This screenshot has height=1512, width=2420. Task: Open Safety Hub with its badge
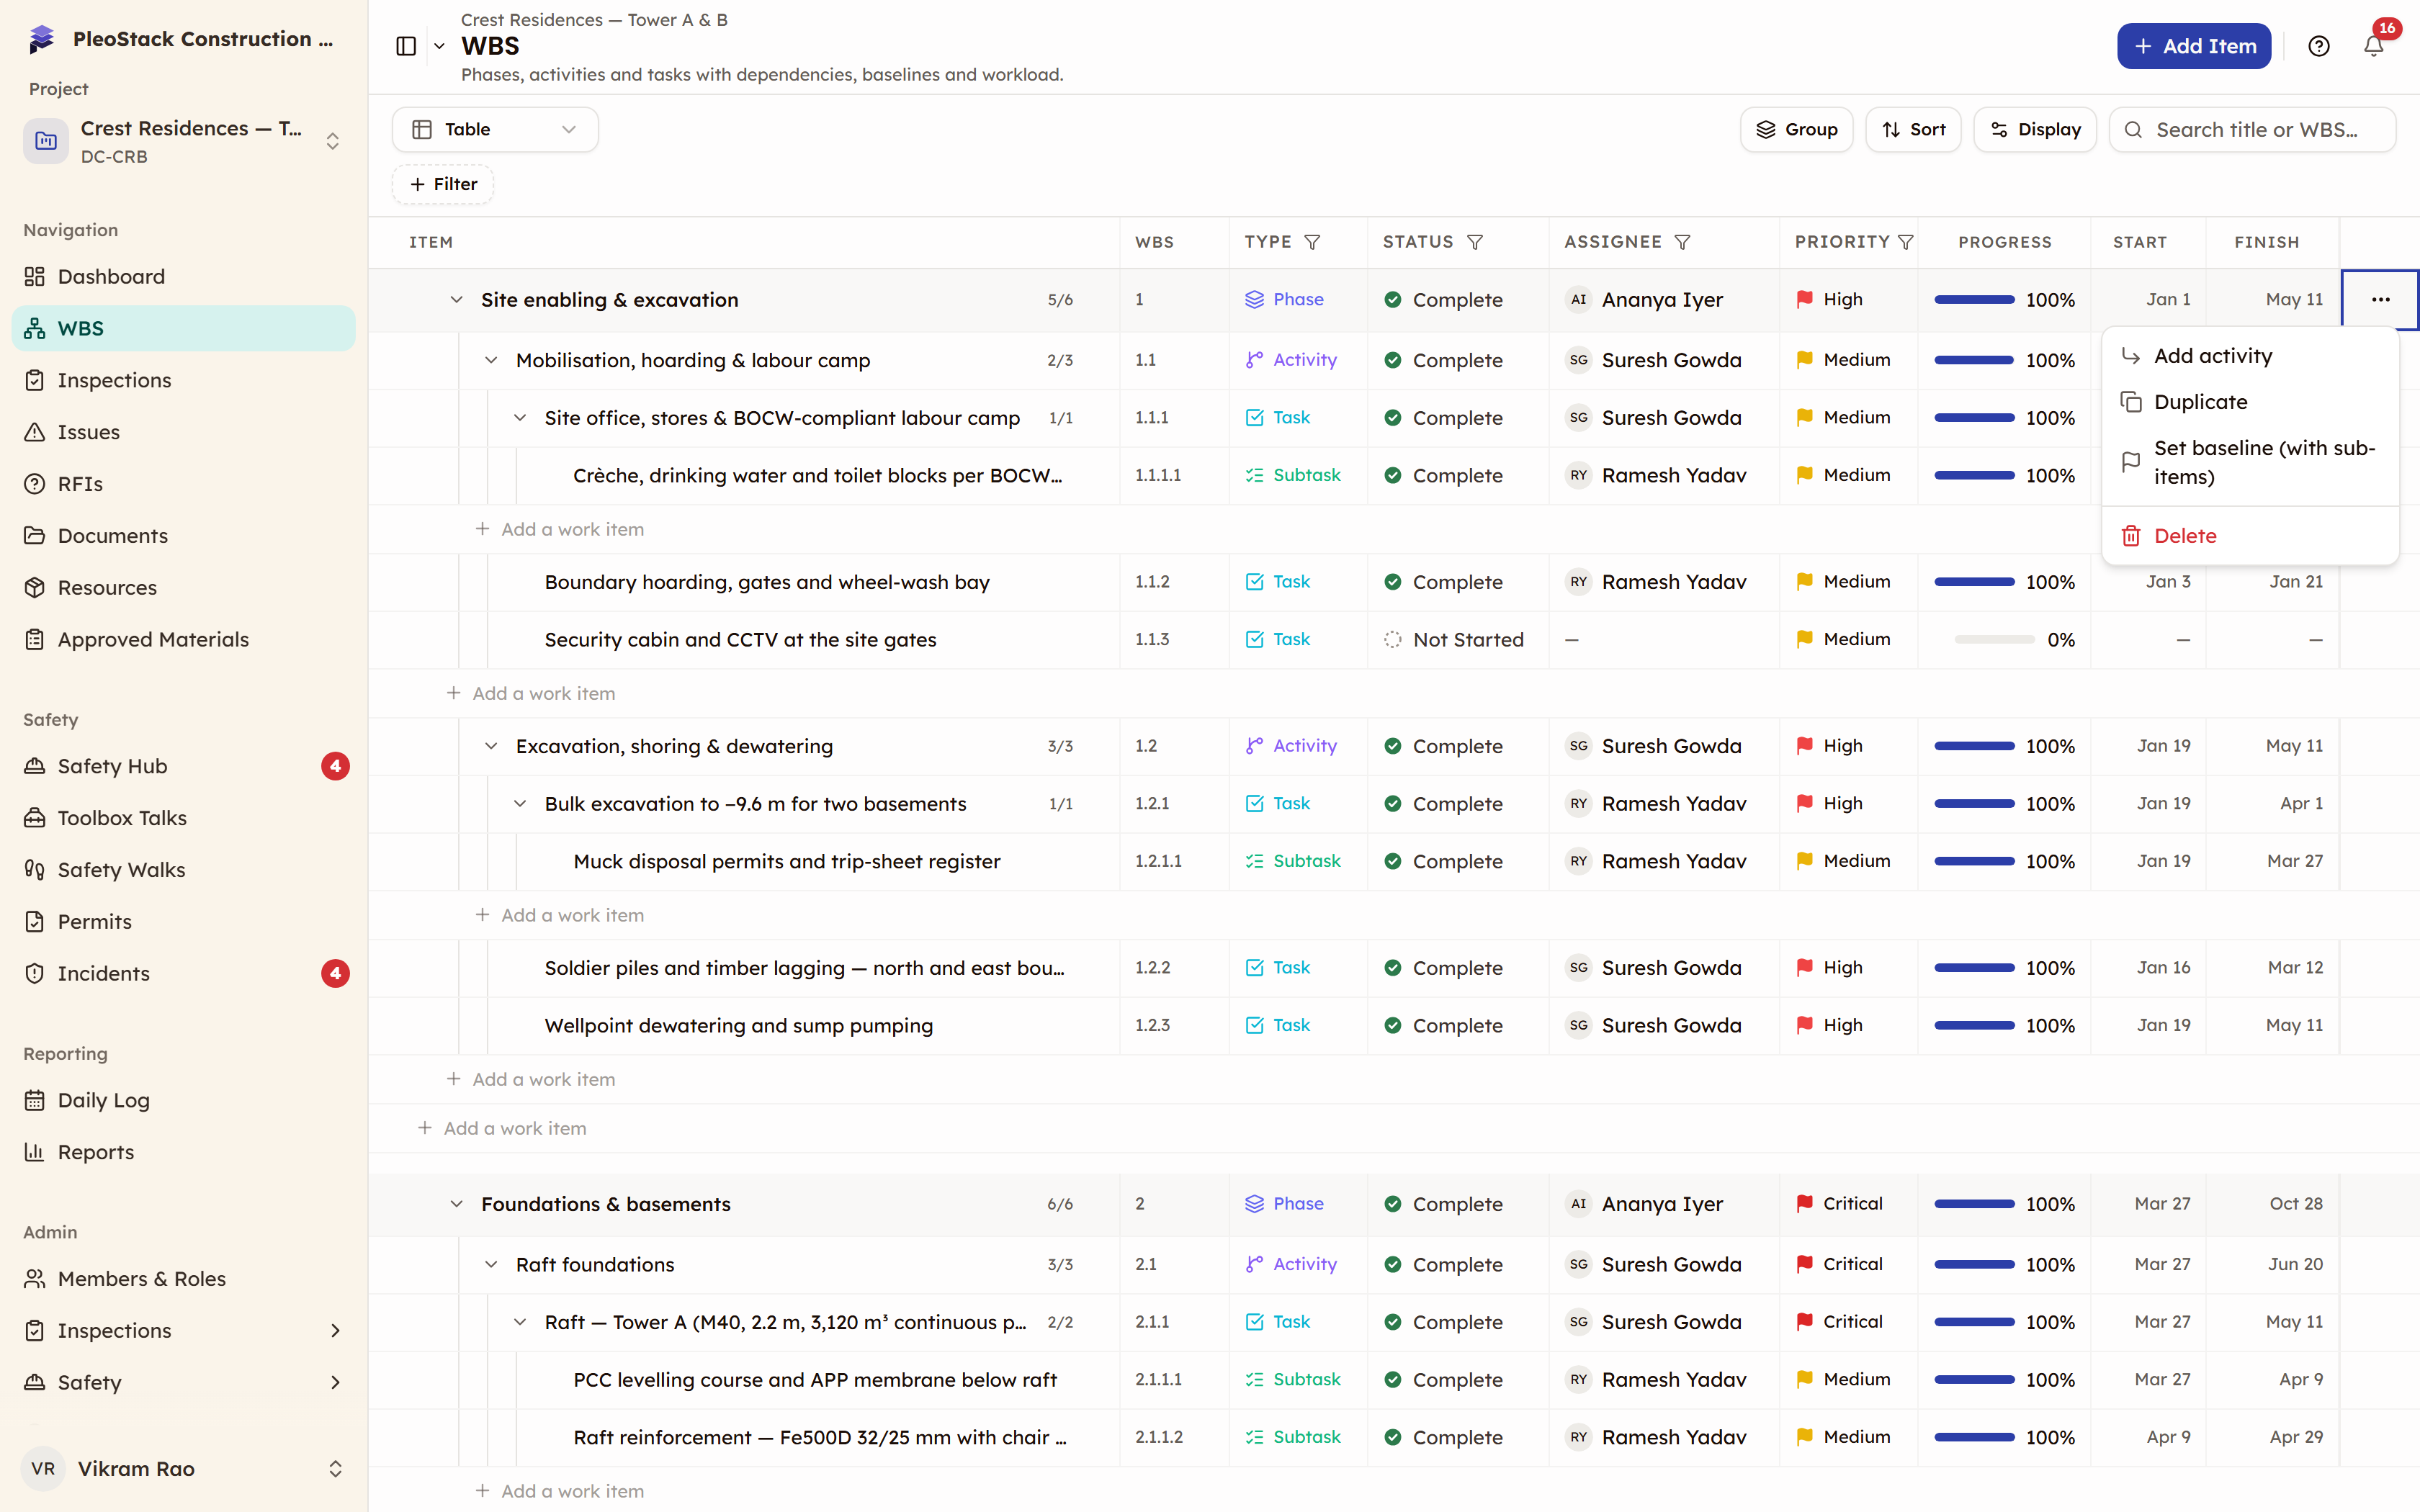coord(183,766)
